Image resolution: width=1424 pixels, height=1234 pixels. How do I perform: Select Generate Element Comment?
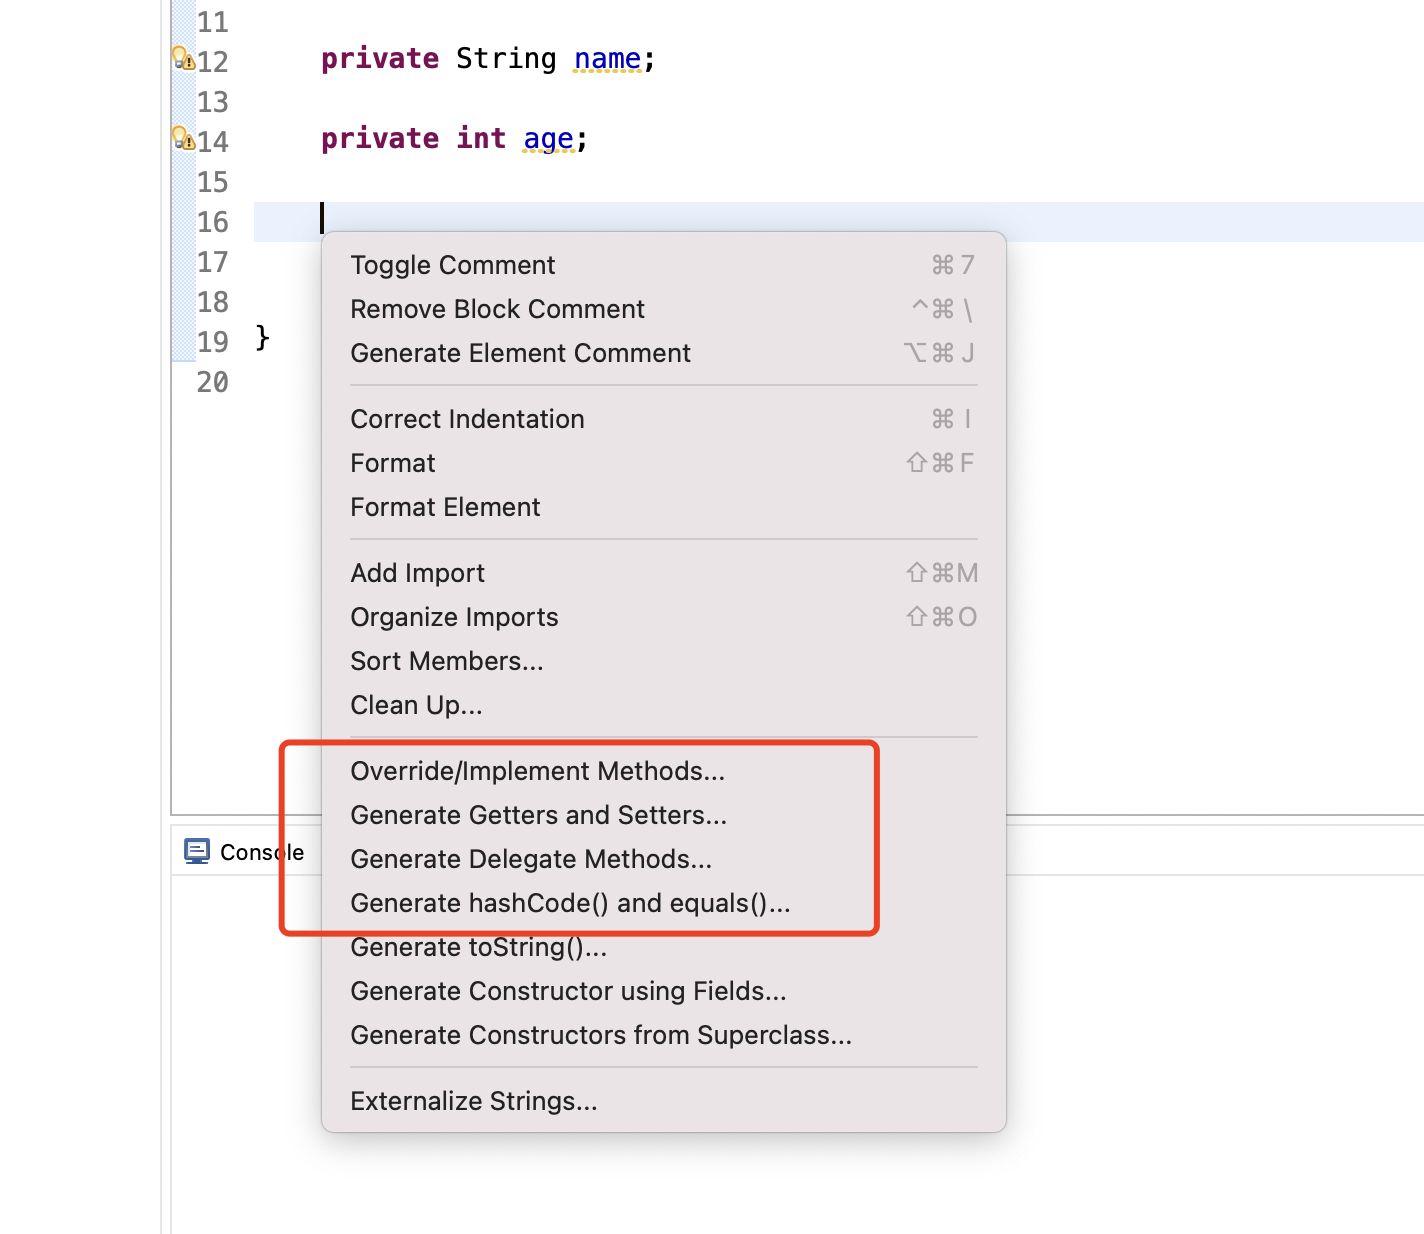pyautogui.click(x=520, y=353)
